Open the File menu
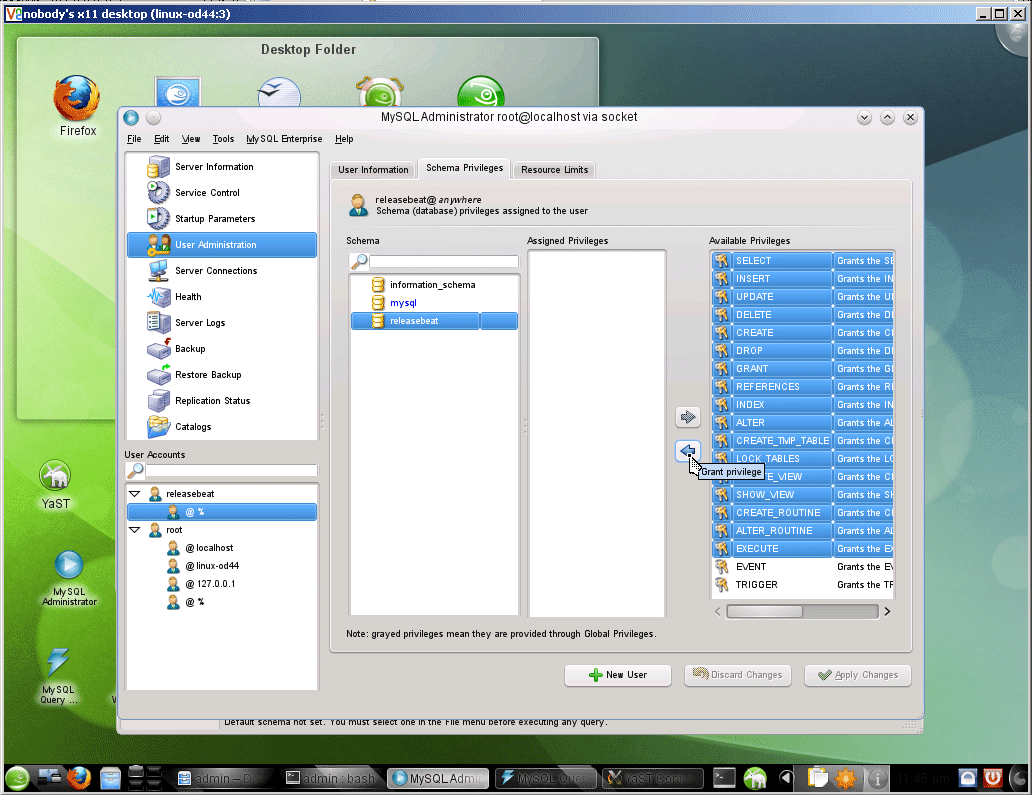1032x795 pixels. (x=134, y=139)
